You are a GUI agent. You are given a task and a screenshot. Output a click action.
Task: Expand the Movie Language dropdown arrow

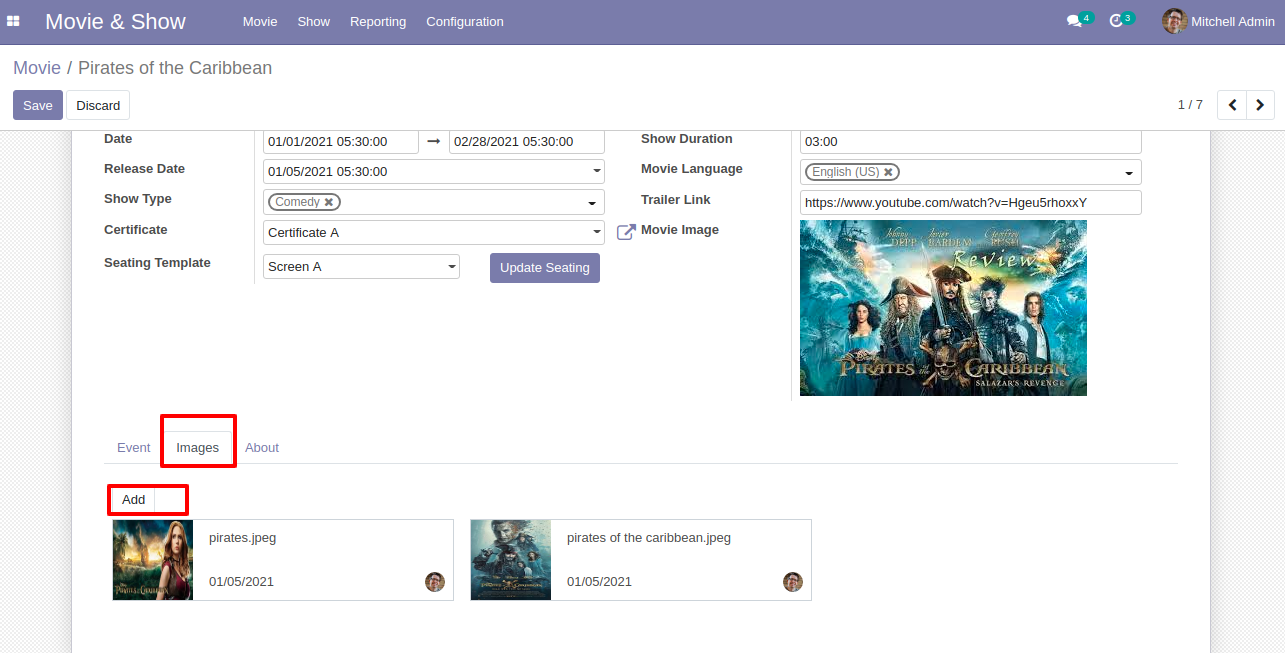[1129, 173]
